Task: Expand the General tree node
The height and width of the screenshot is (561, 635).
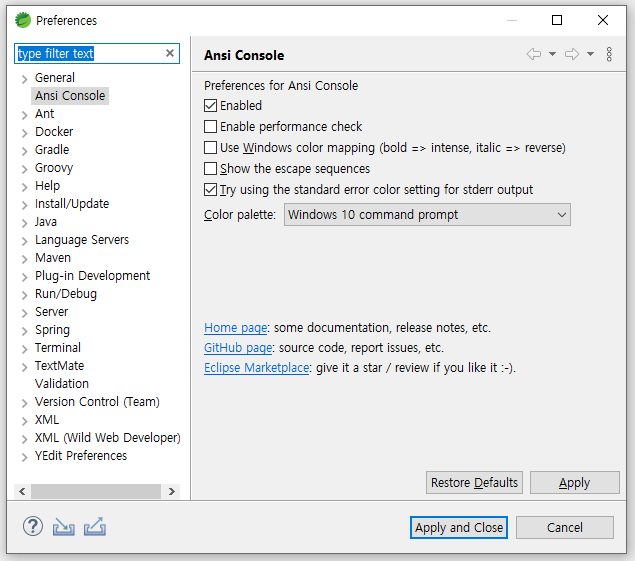Action: pos(25,79)
